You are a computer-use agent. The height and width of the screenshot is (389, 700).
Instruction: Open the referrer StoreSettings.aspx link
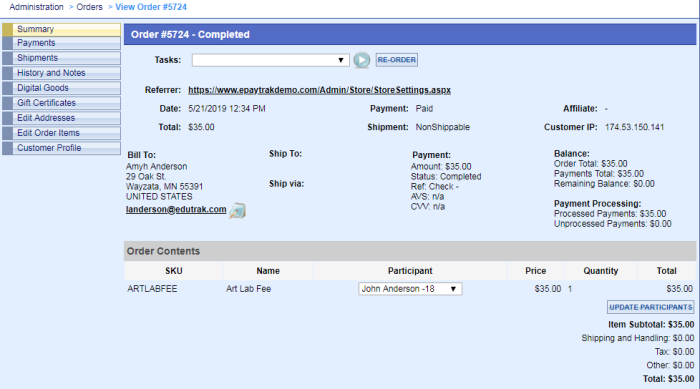319,90
